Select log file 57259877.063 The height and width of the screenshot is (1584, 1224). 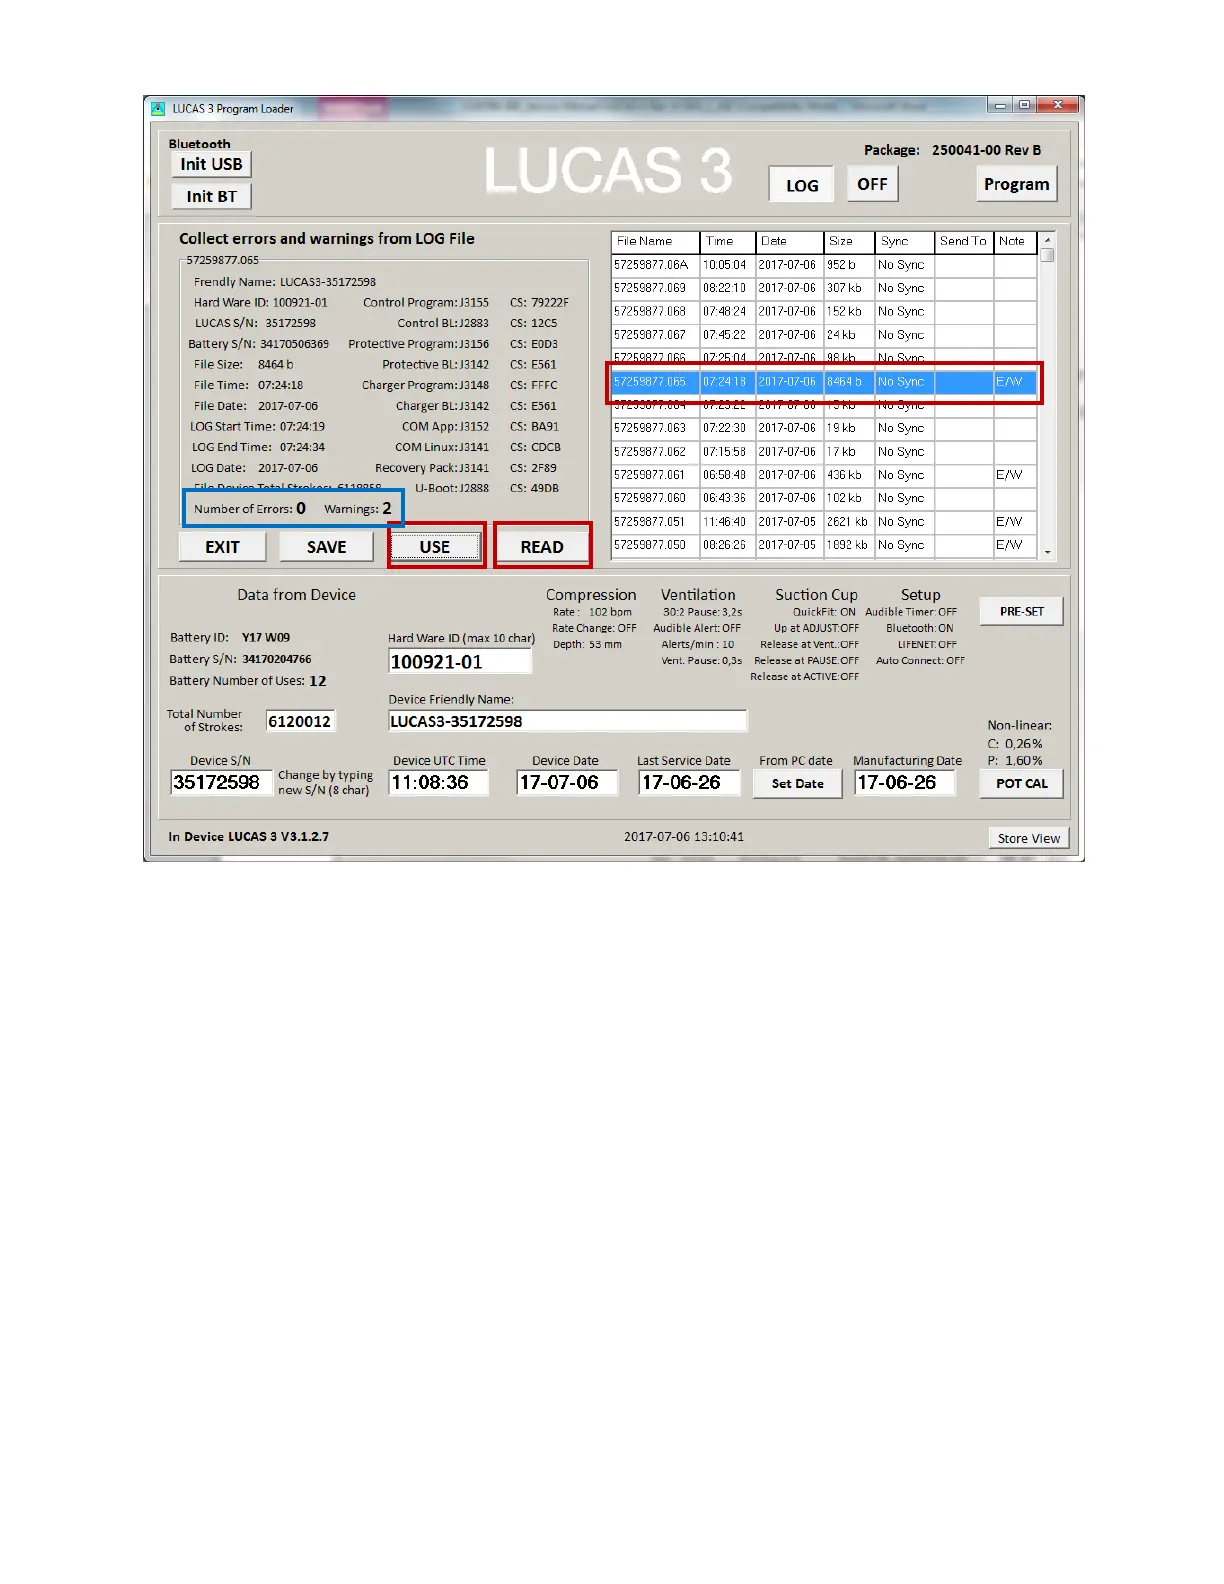point(825,428)
